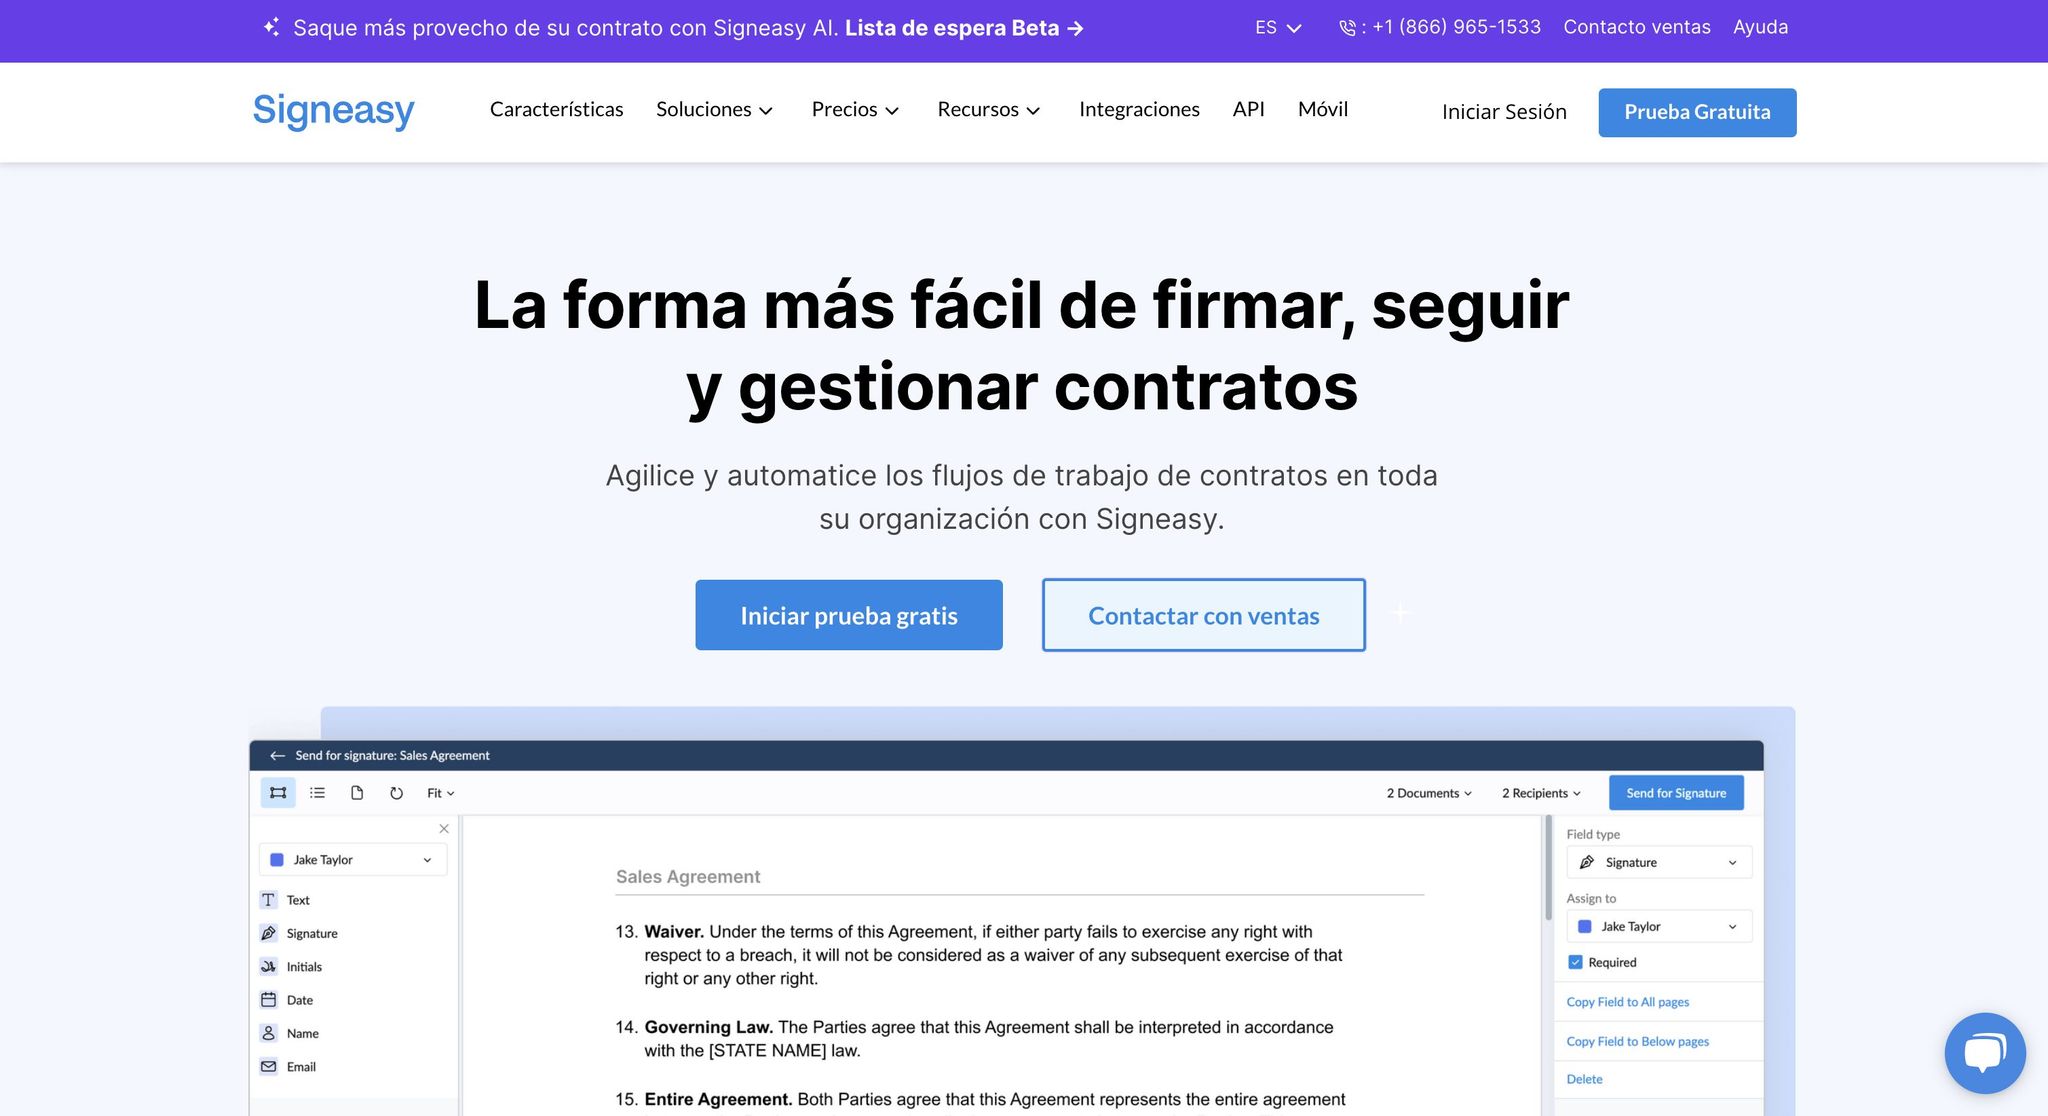Click the rotate/refresh icon in toolbar

click(396, 793)
